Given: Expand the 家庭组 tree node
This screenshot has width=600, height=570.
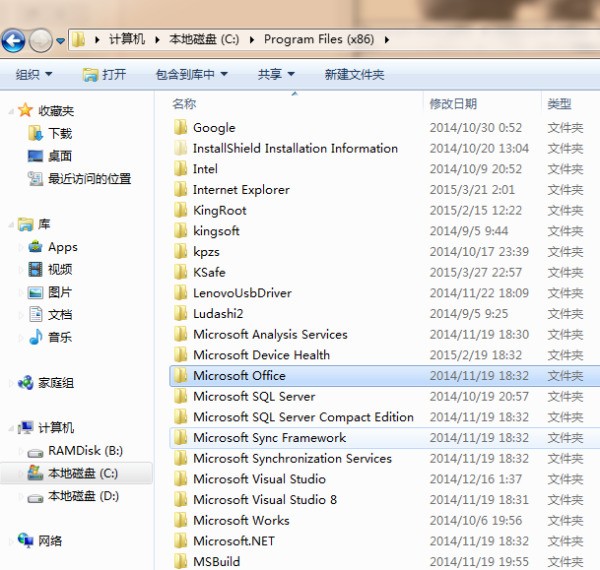Looking at the screenshot, I should click(x=11, y=383).
